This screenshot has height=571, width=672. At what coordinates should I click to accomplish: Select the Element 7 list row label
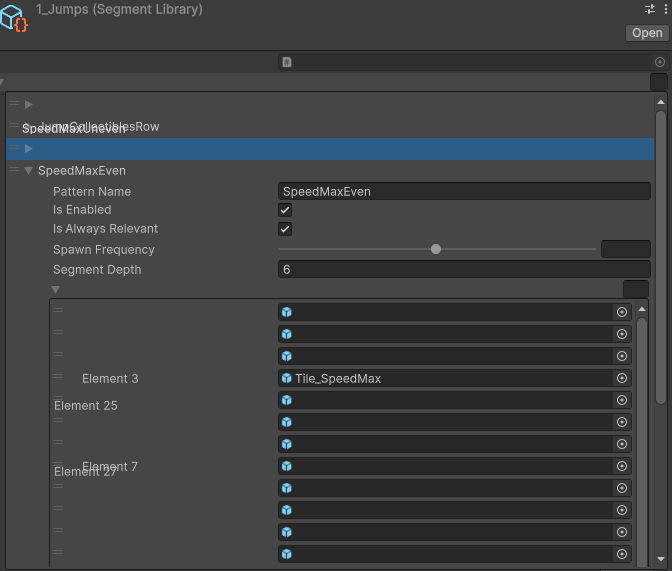(x=110, y=466)
